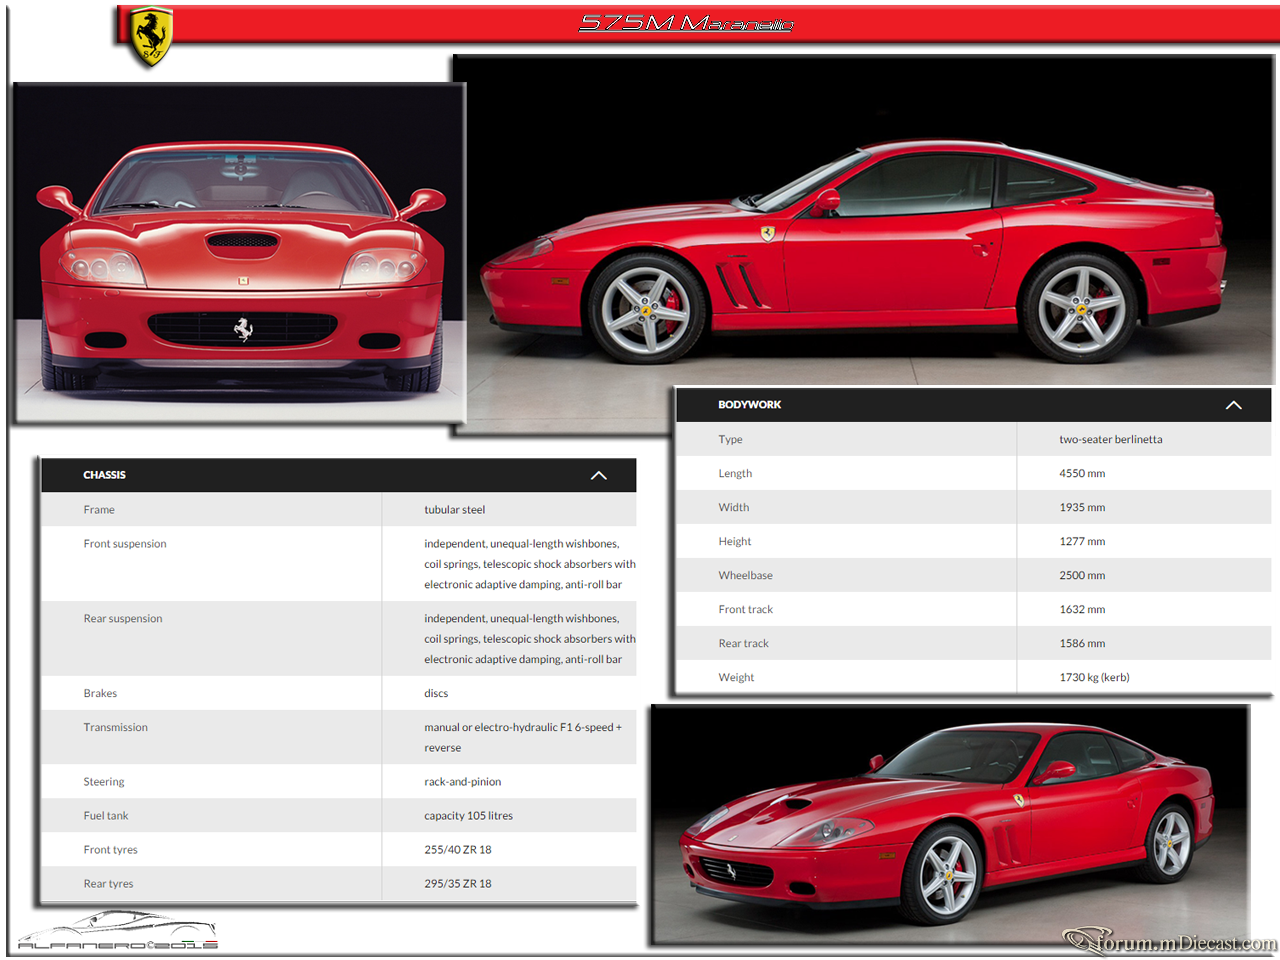
Task: Click the BODYWORK header label
Action: [x=750, y=405]
